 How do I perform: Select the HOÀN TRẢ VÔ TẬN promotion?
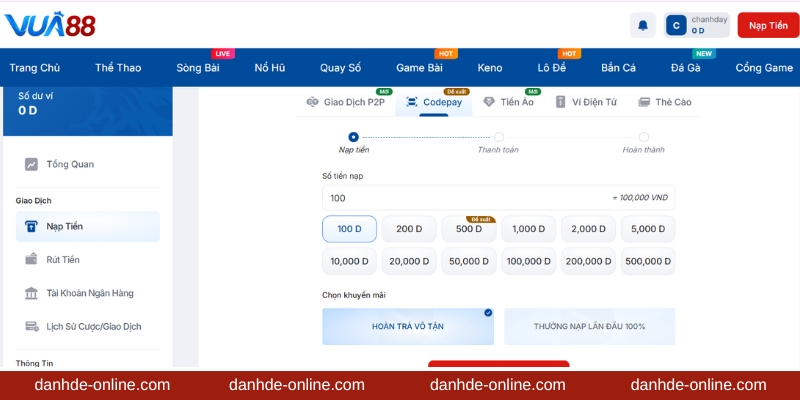[407, 326]
